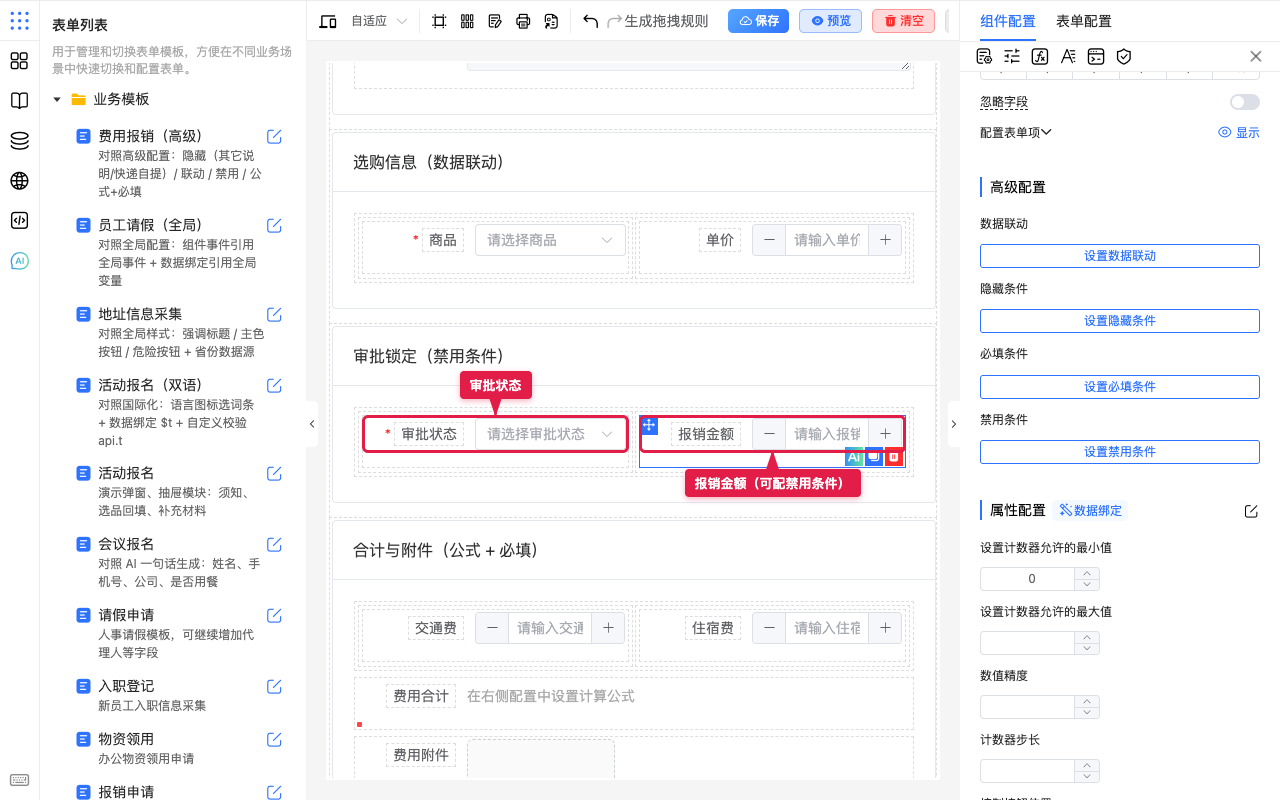Click 设置数据联动 button

(1120, 256)
